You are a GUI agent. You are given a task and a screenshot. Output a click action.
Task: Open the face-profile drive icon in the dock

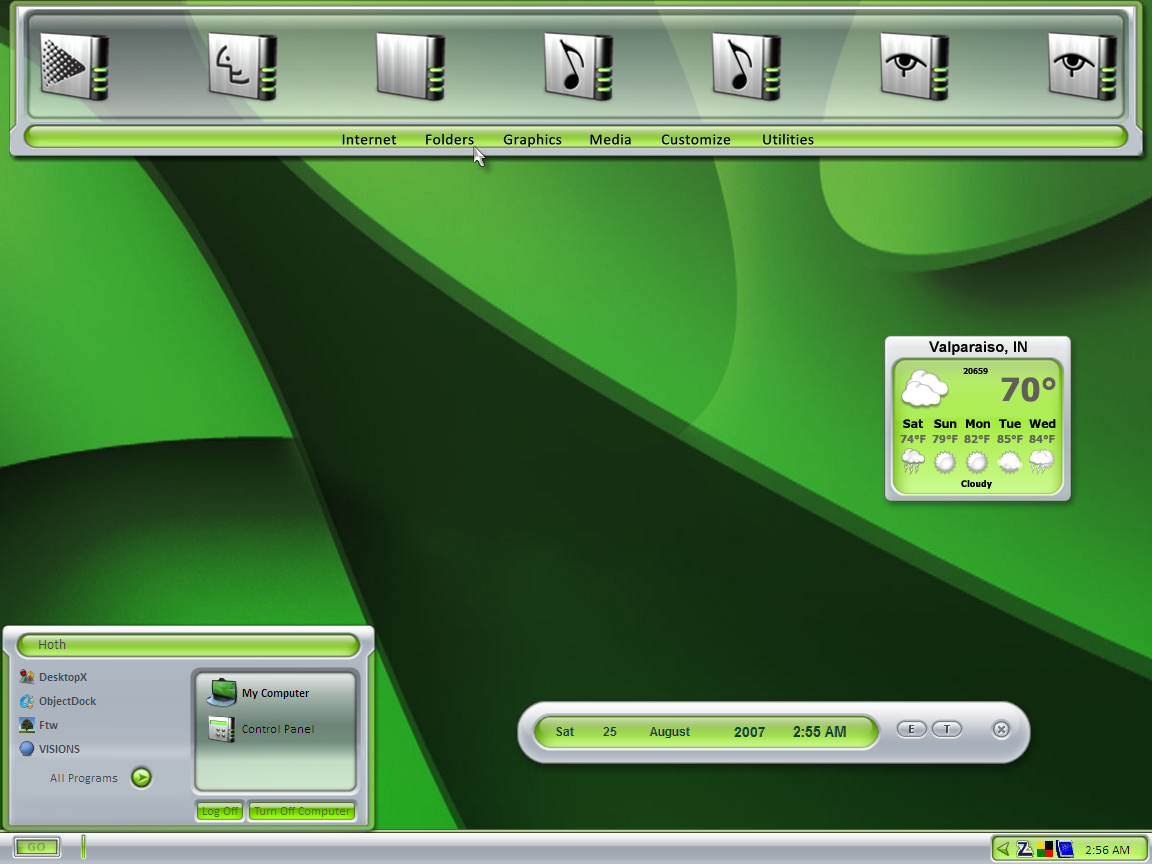tap(242, 66)
